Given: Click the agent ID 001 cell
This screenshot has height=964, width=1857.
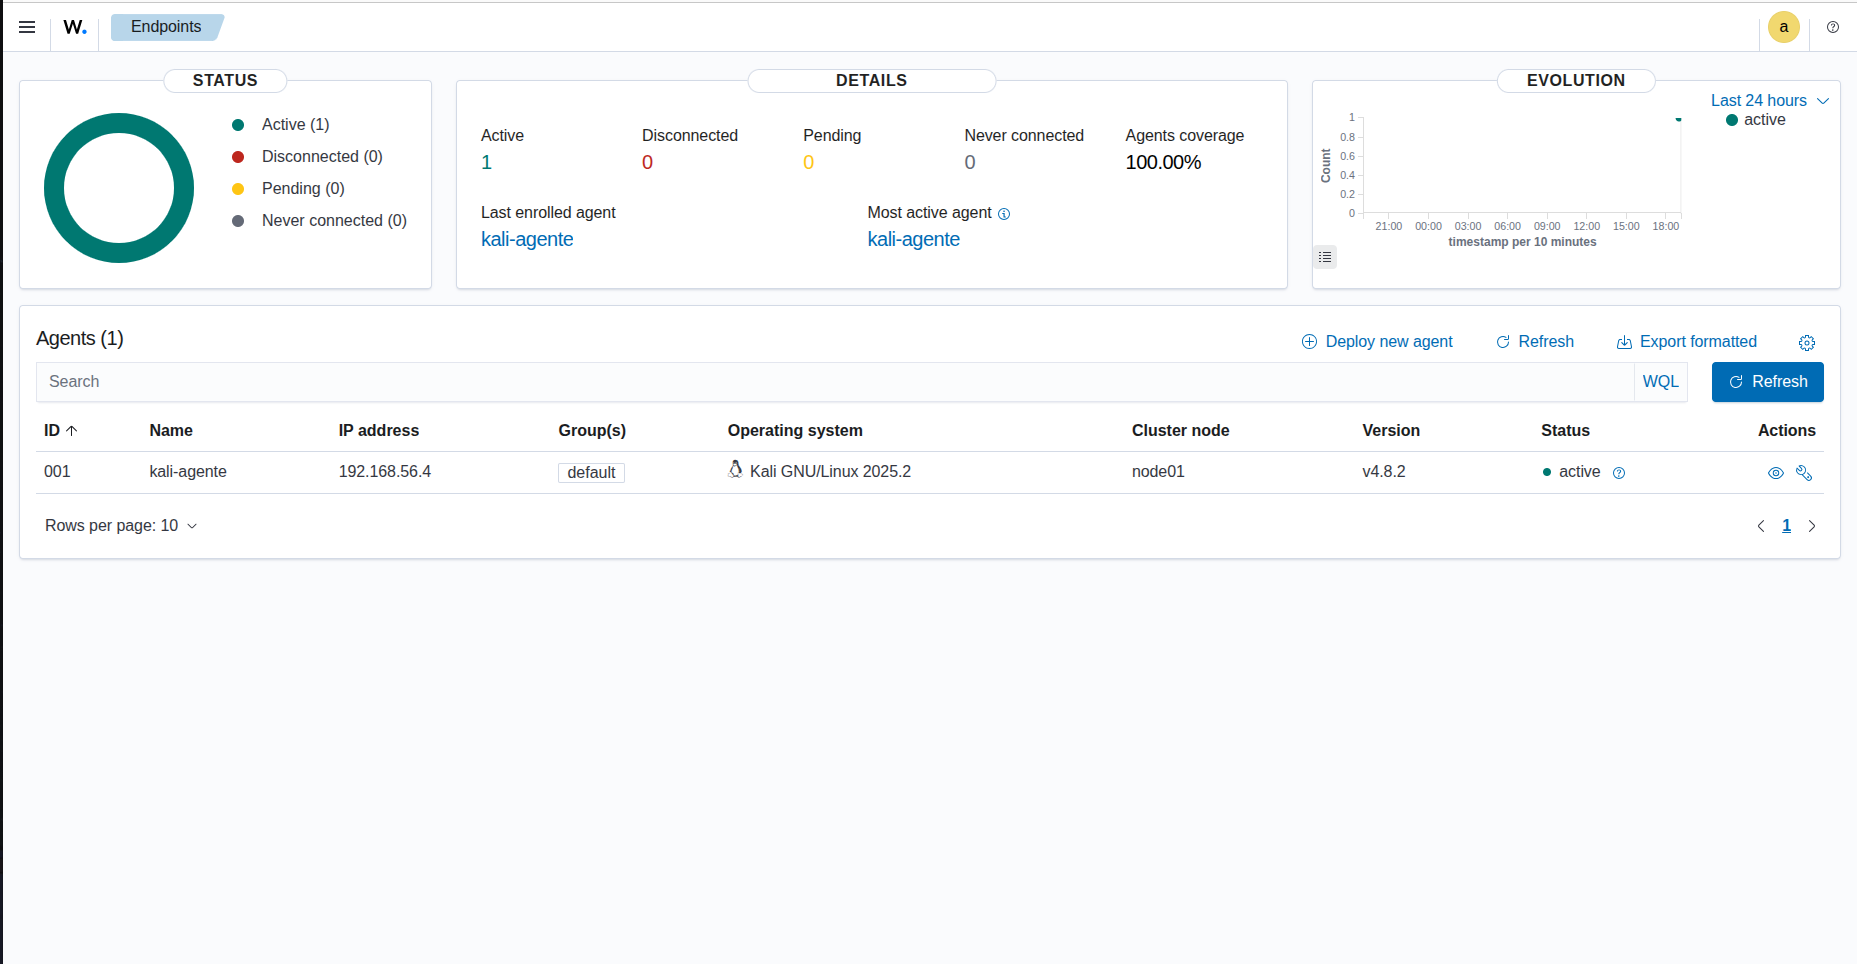Looking at the screenshot, I should pyautogui.click(x=57, y=472).
